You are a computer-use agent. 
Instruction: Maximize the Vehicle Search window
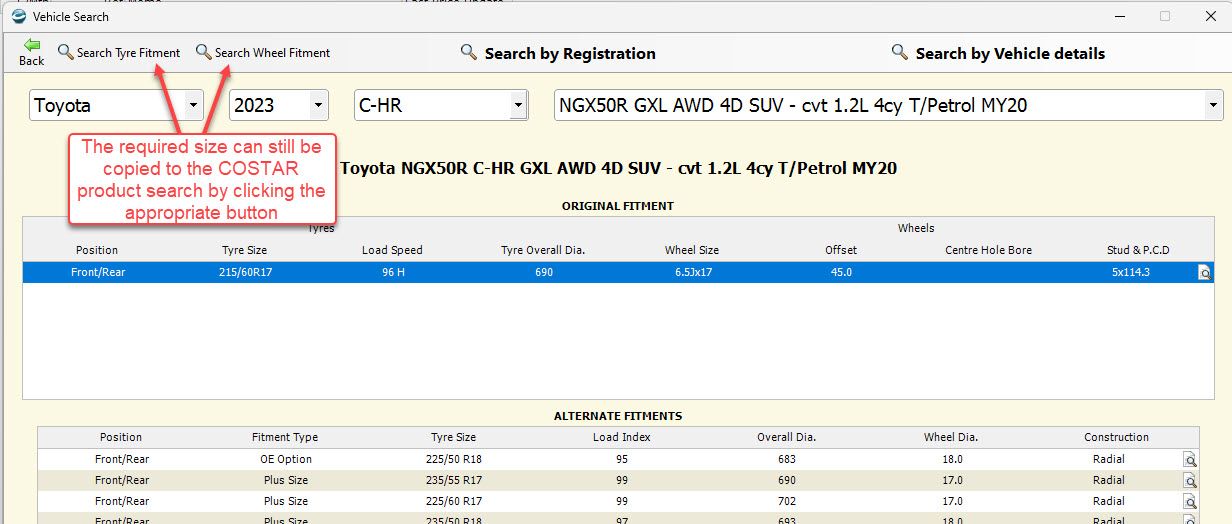pyautogui.click(x=1165, y=16)
